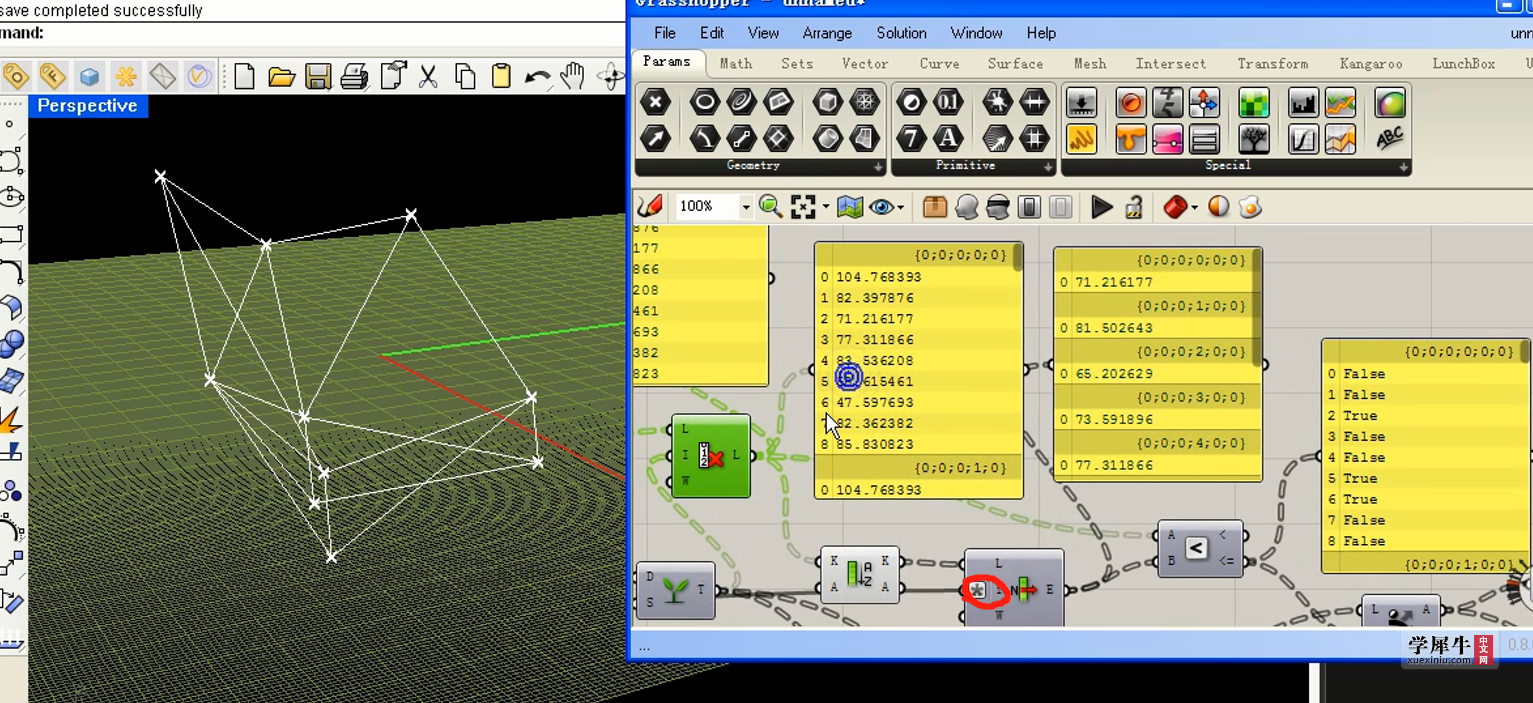Select the Brep box parameter icon
This screenshot has height=703, width=1533.
coord(827,102)
